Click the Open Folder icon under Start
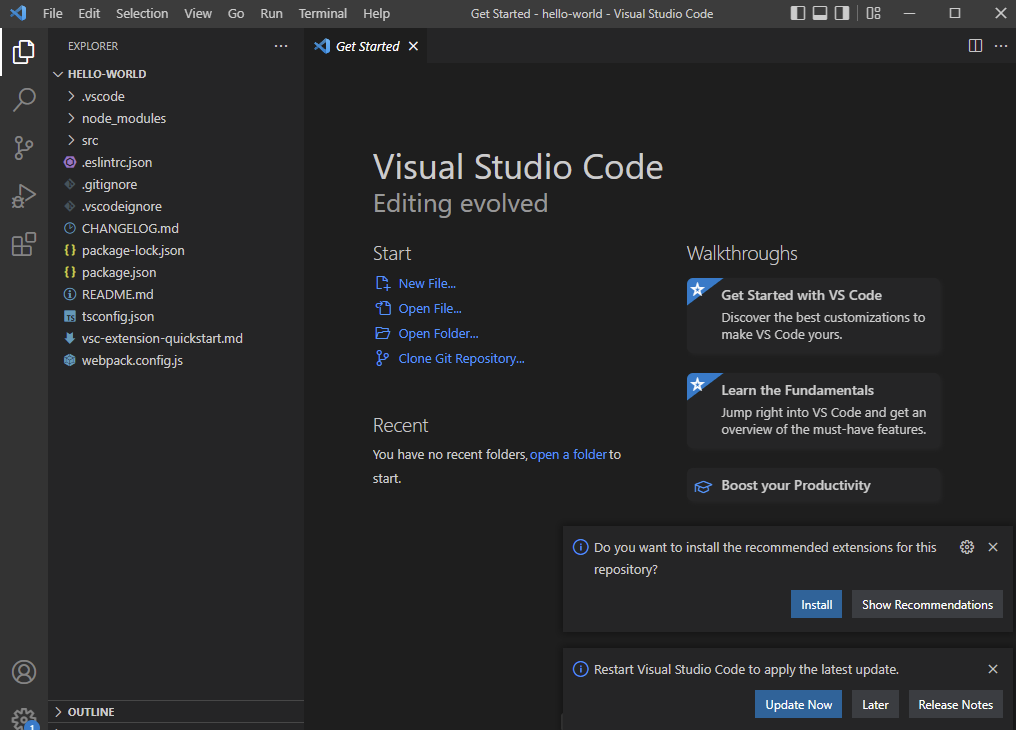This screenshot has width=1016, height=730. [382, 333]
